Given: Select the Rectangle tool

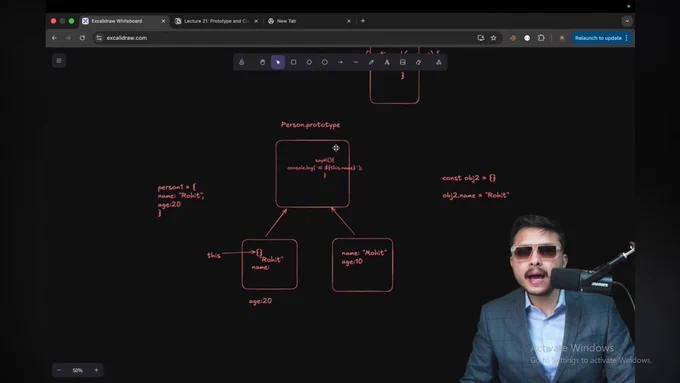Looking at the screenshot, I should [294, 62].
